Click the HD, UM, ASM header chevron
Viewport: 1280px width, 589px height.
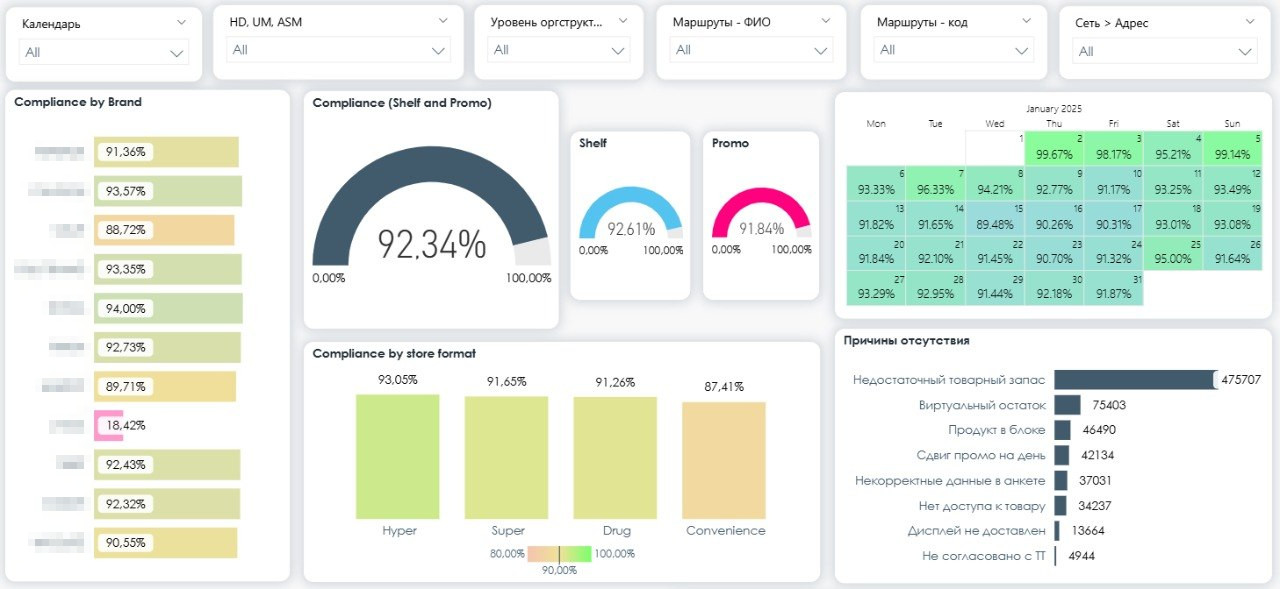[x=443, y=20]
